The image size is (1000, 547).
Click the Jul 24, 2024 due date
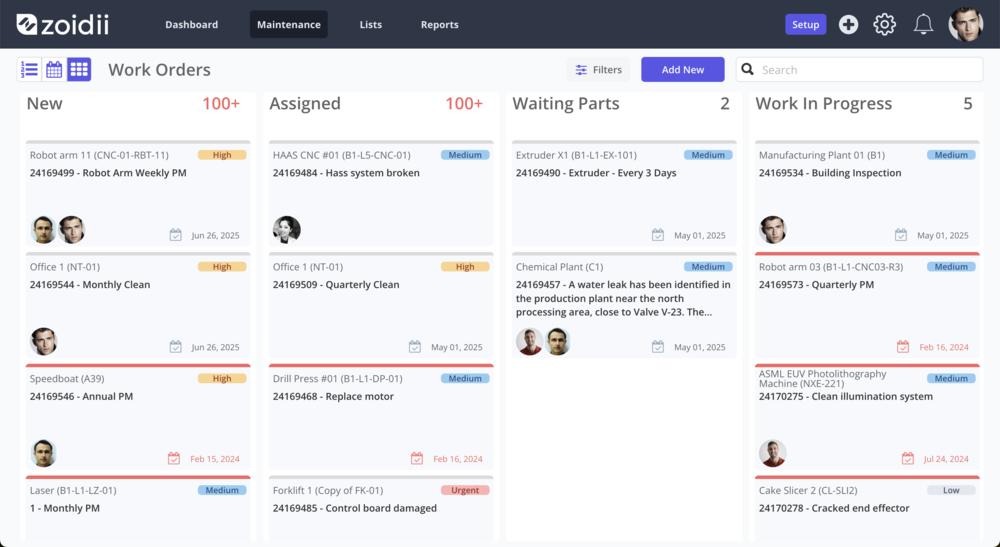pos(946,458)
